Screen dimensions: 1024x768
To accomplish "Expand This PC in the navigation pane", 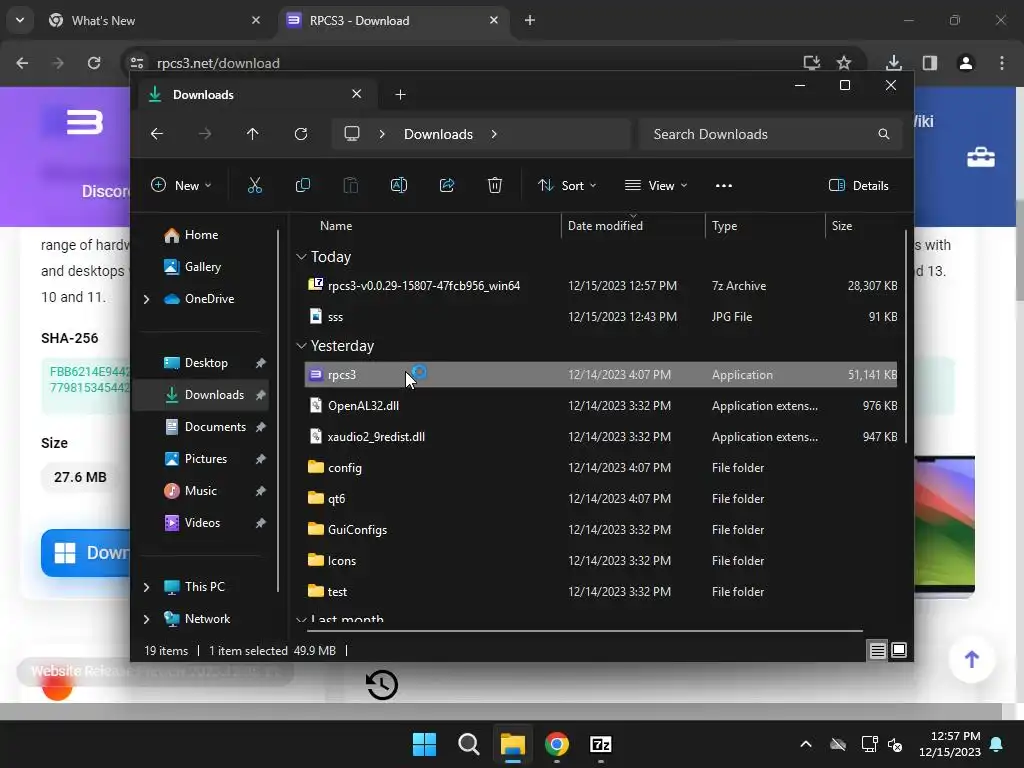I will [x=146, y=587].
